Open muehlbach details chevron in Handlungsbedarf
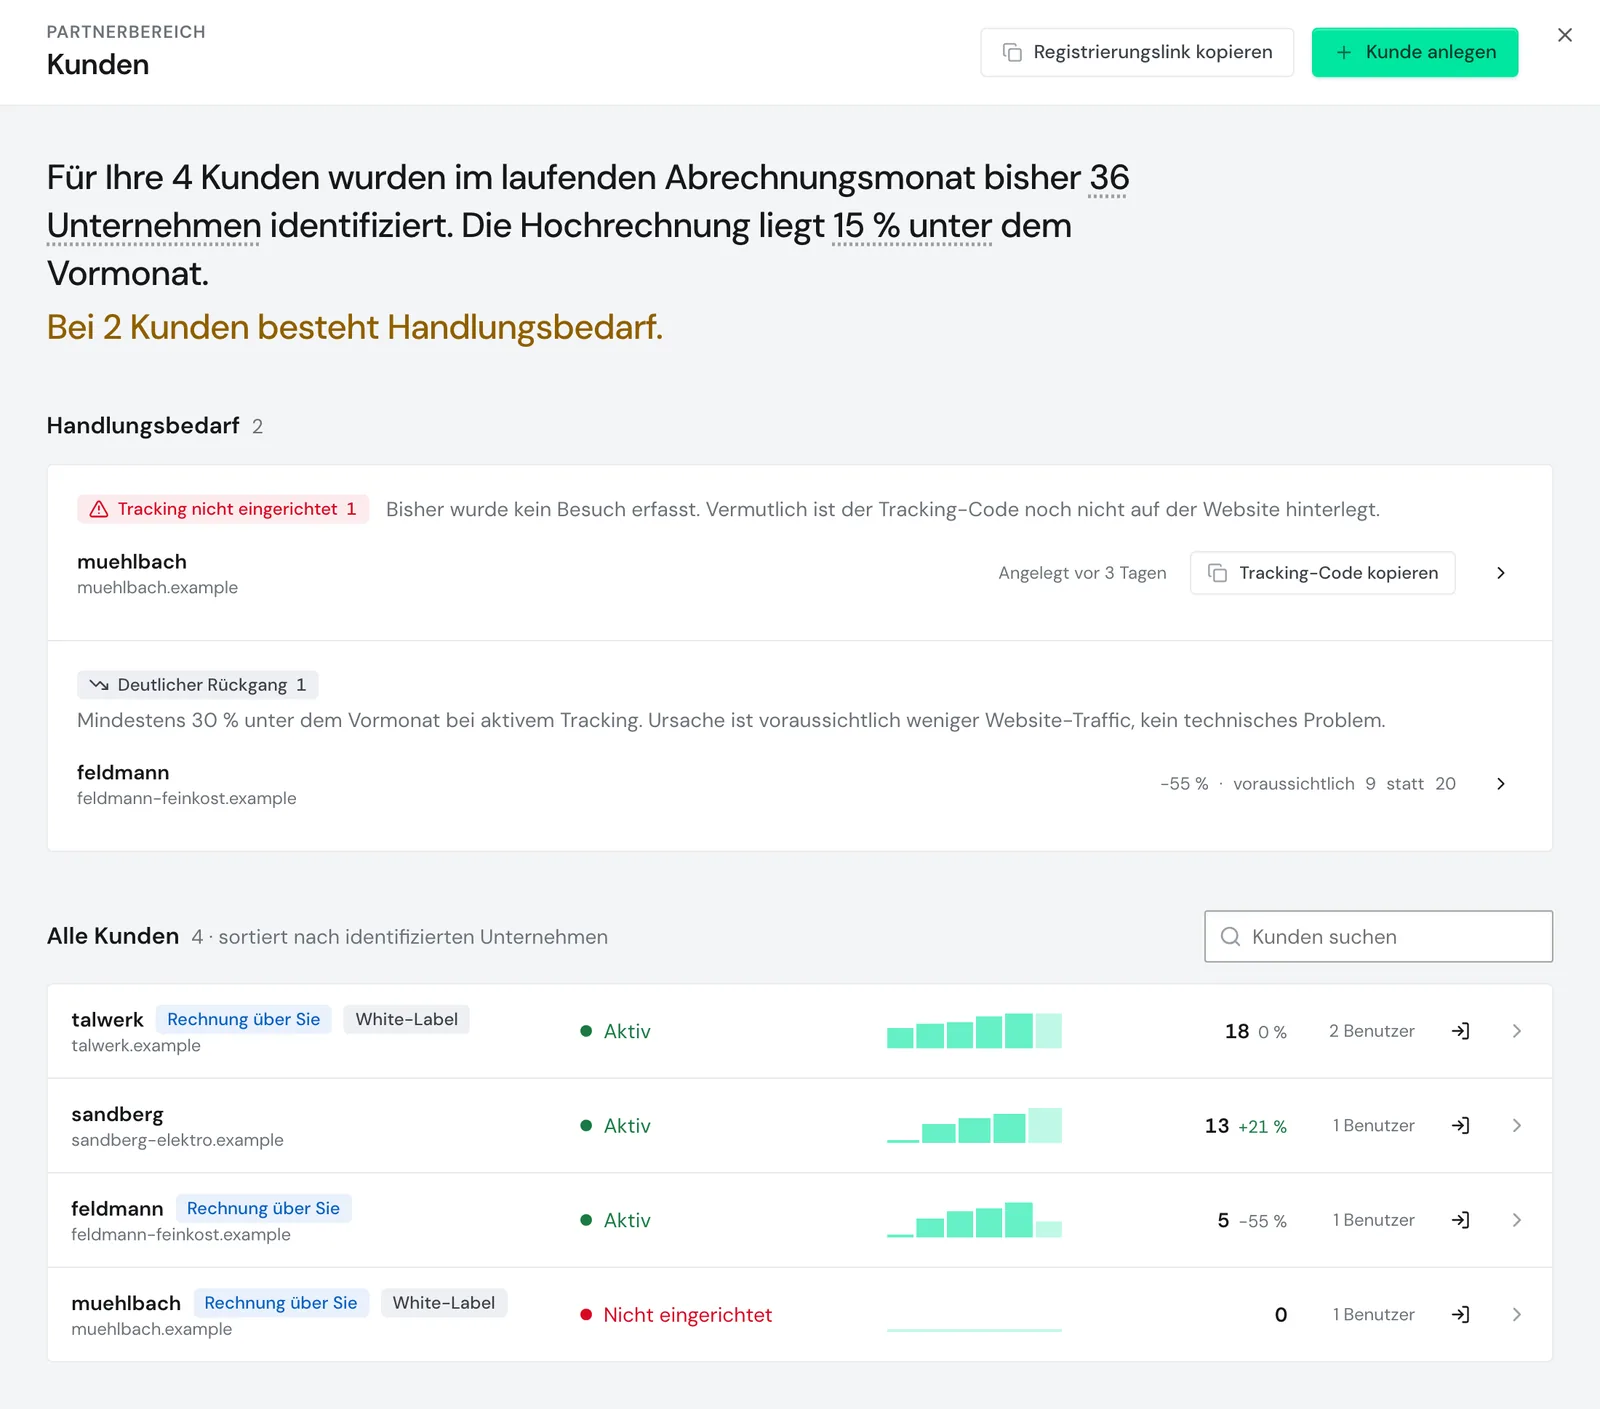Viewport: 1600px width, 1409px height. [x=1500, y=573]
